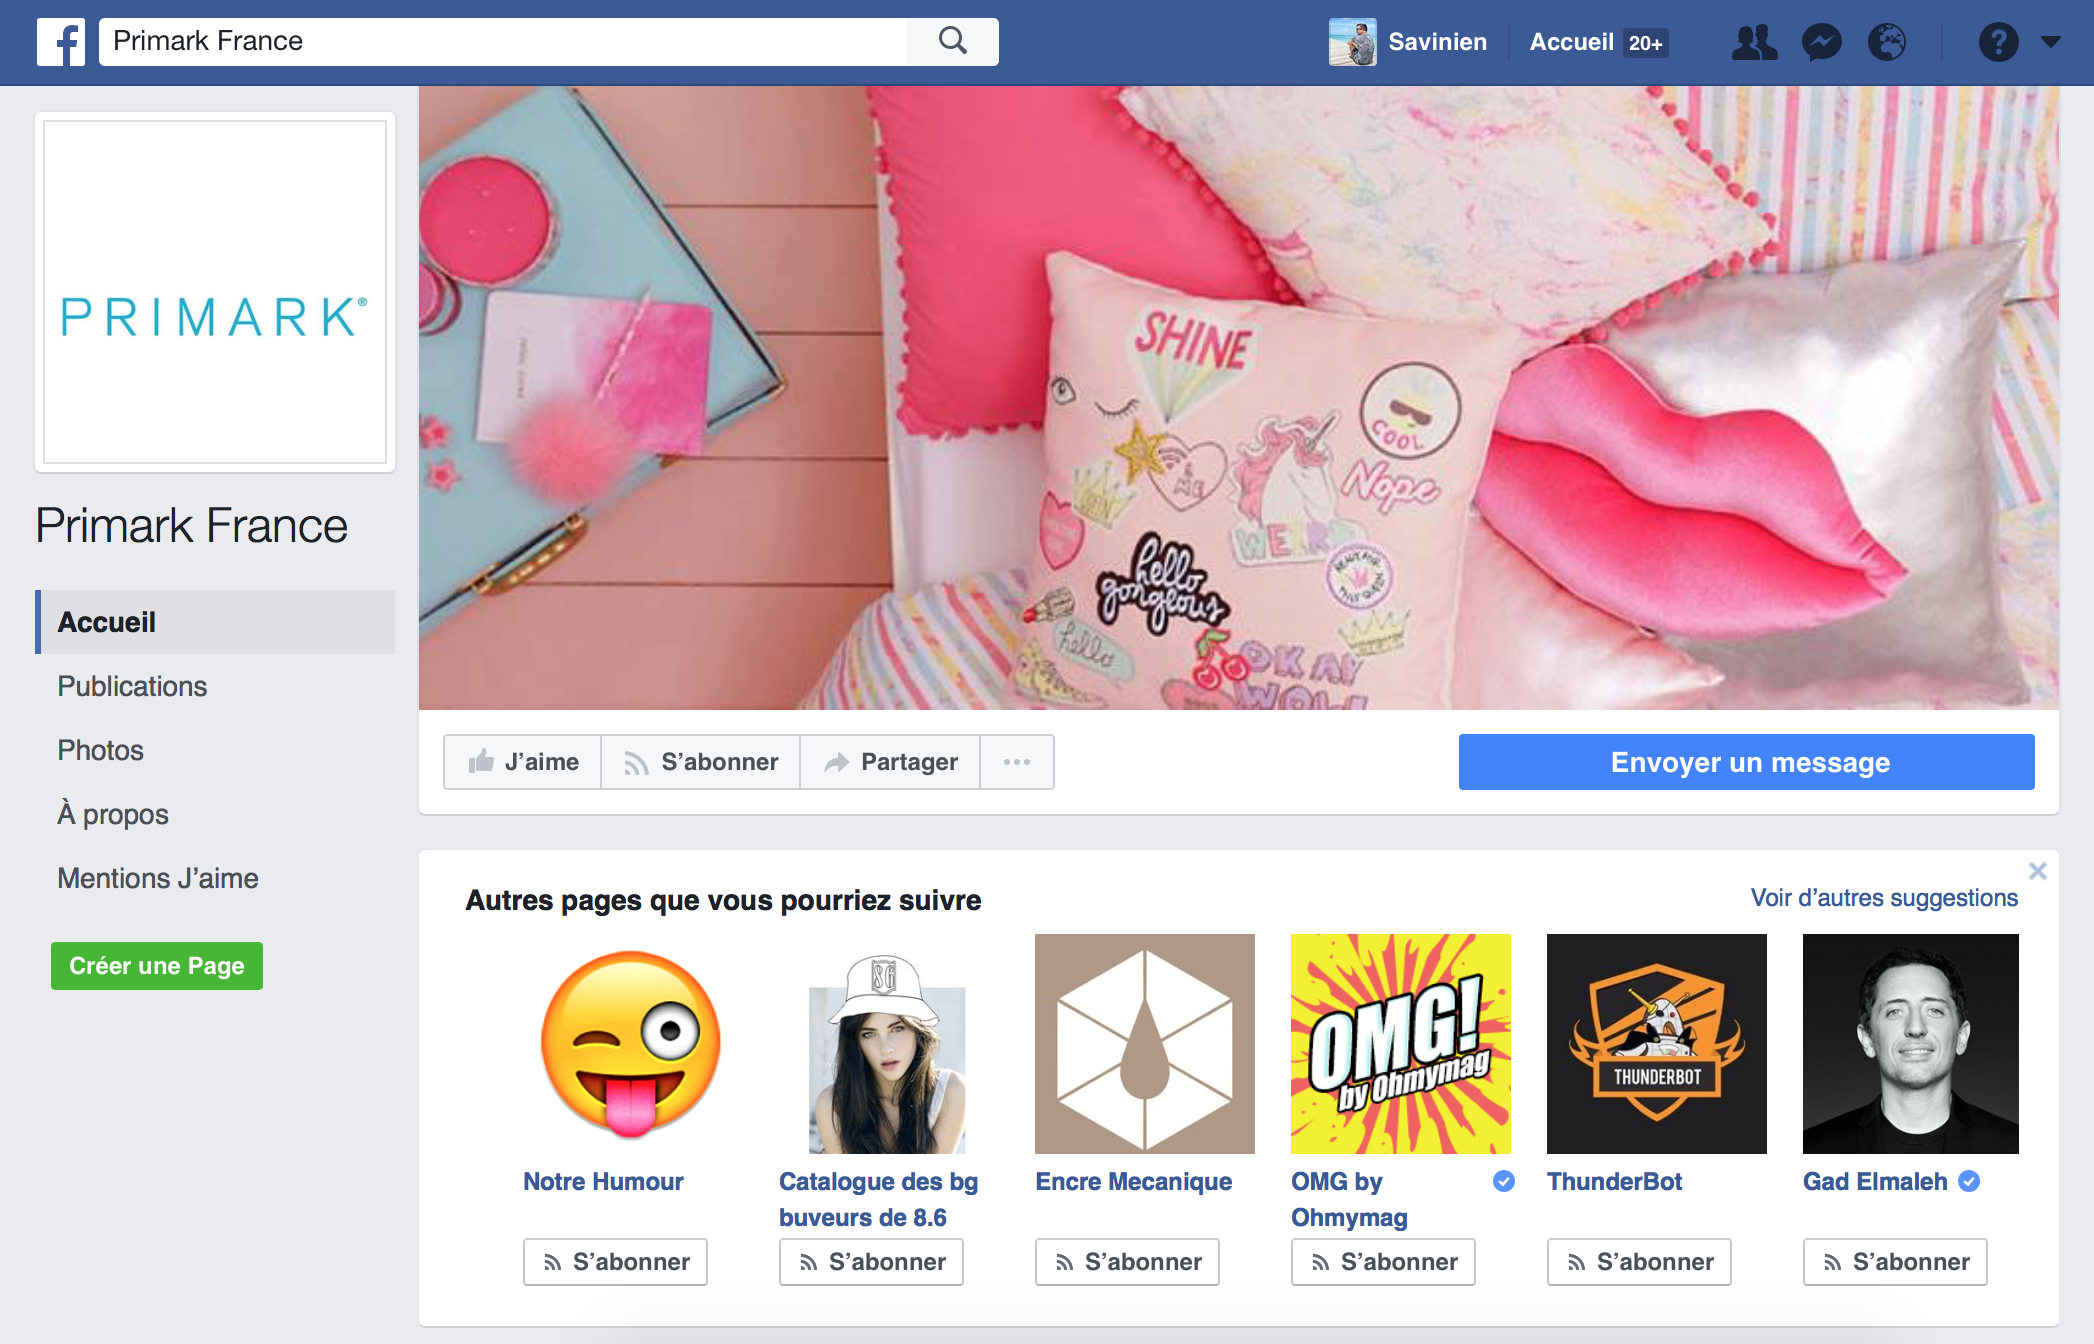2094x1344 pixels.
Task: Open notifications globe icon
Action: click(x=1888, y=42)
